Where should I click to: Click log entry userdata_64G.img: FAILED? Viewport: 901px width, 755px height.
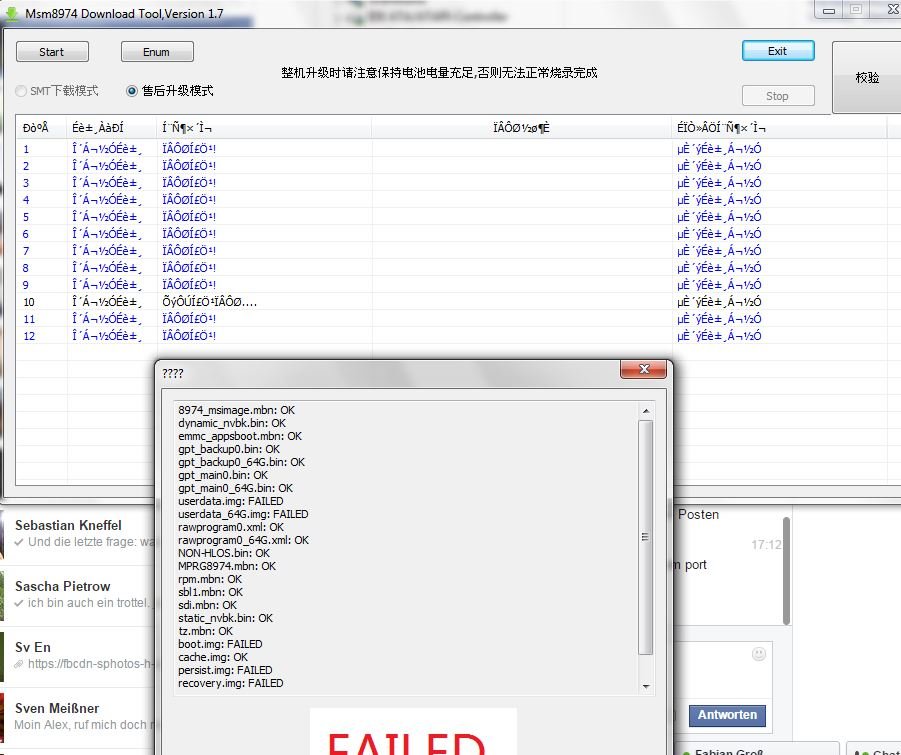(x=243, y=514)
